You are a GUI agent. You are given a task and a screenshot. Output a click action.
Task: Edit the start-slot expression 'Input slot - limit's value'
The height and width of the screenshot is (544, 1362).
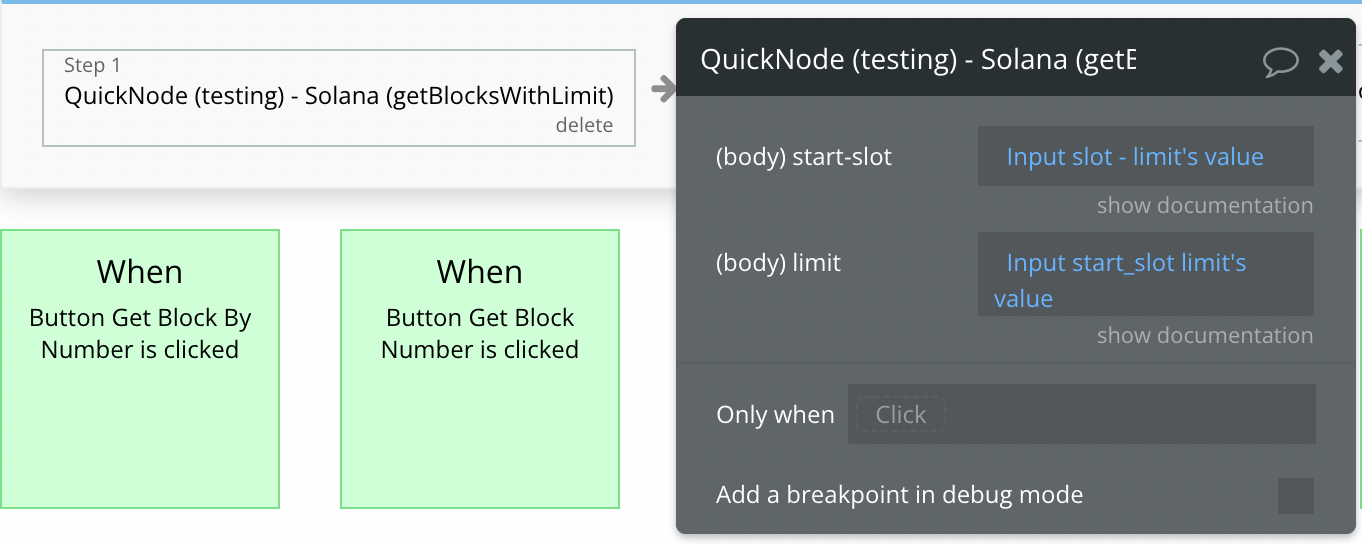click(1145, 156)
